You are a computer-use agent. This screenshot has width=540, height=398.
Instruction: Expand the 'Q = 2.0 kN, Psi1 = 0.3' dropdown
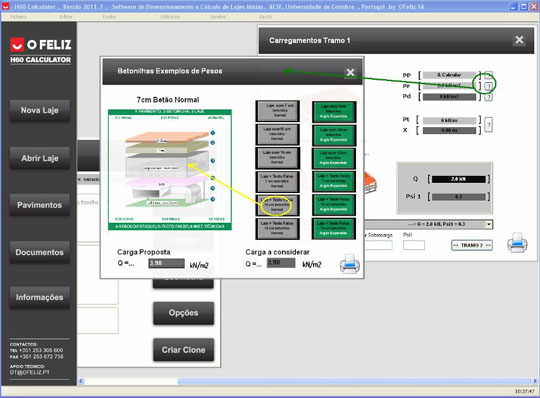click(x=489, y=224)
